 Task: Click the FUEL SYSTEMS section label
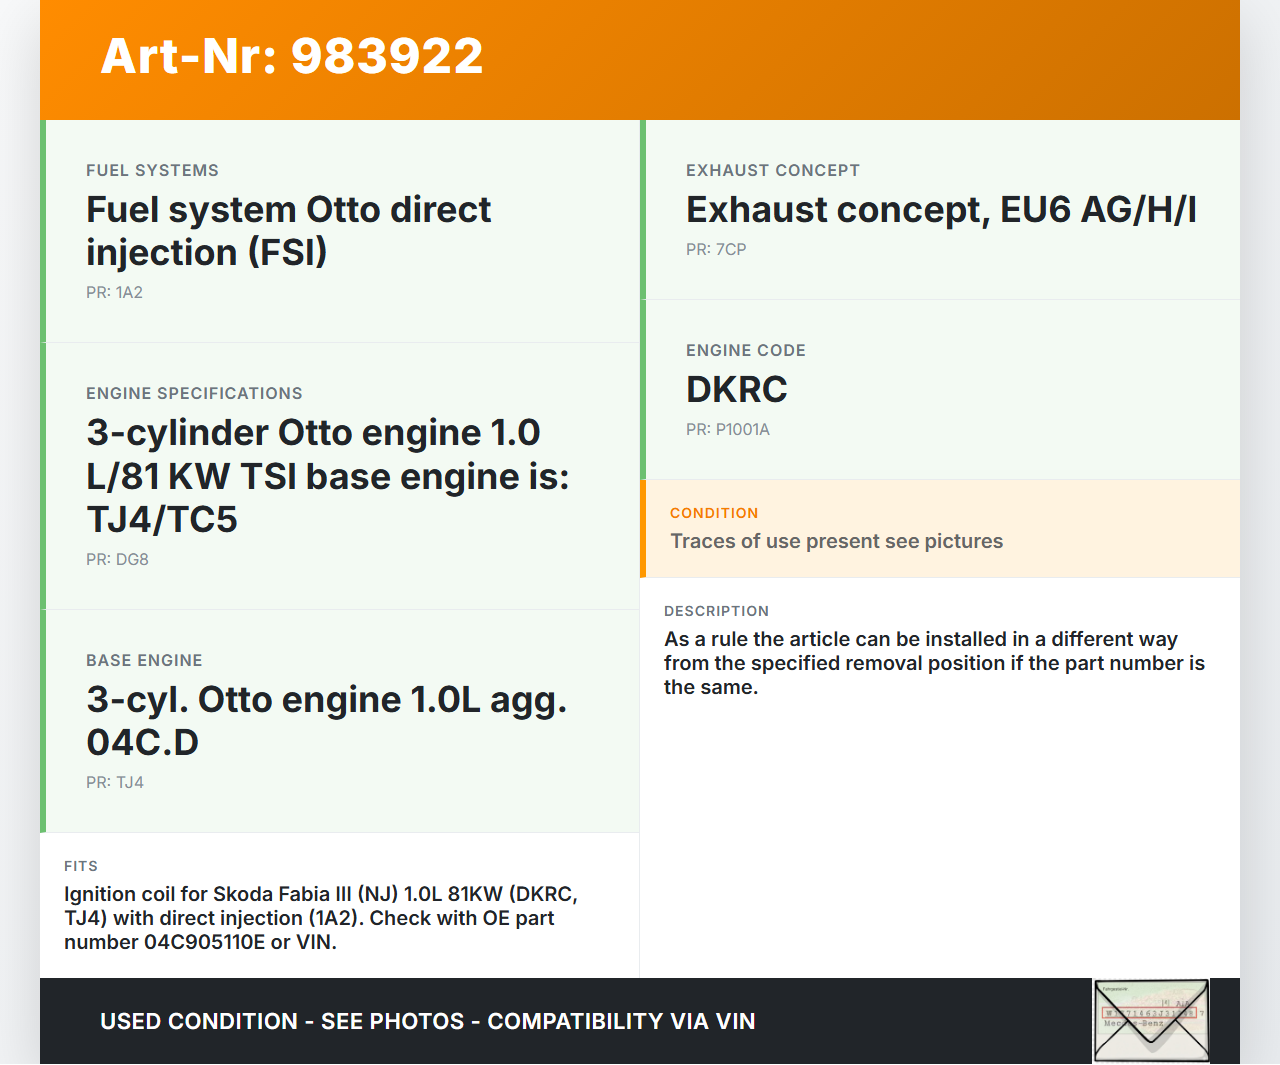pyautogui.click(x=152, y=171)
